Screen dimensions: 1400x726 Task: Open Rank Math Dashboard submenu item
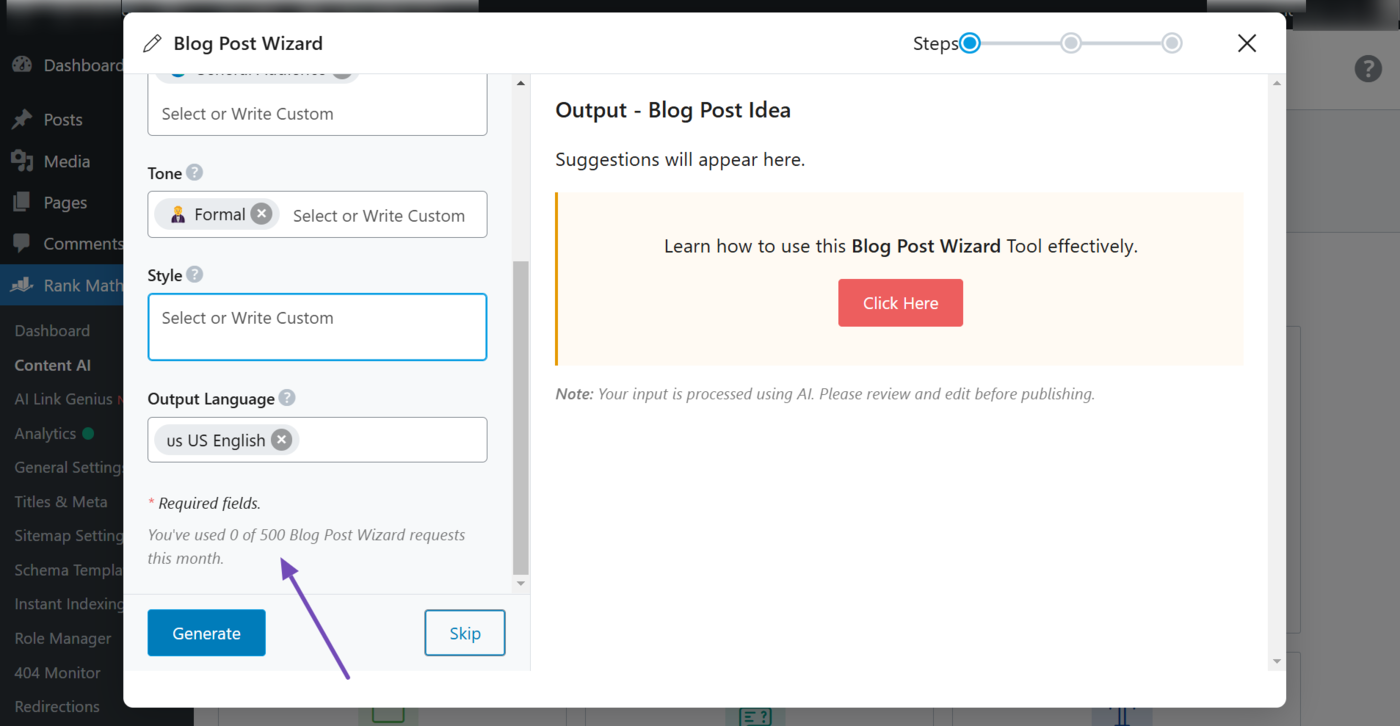52,330
